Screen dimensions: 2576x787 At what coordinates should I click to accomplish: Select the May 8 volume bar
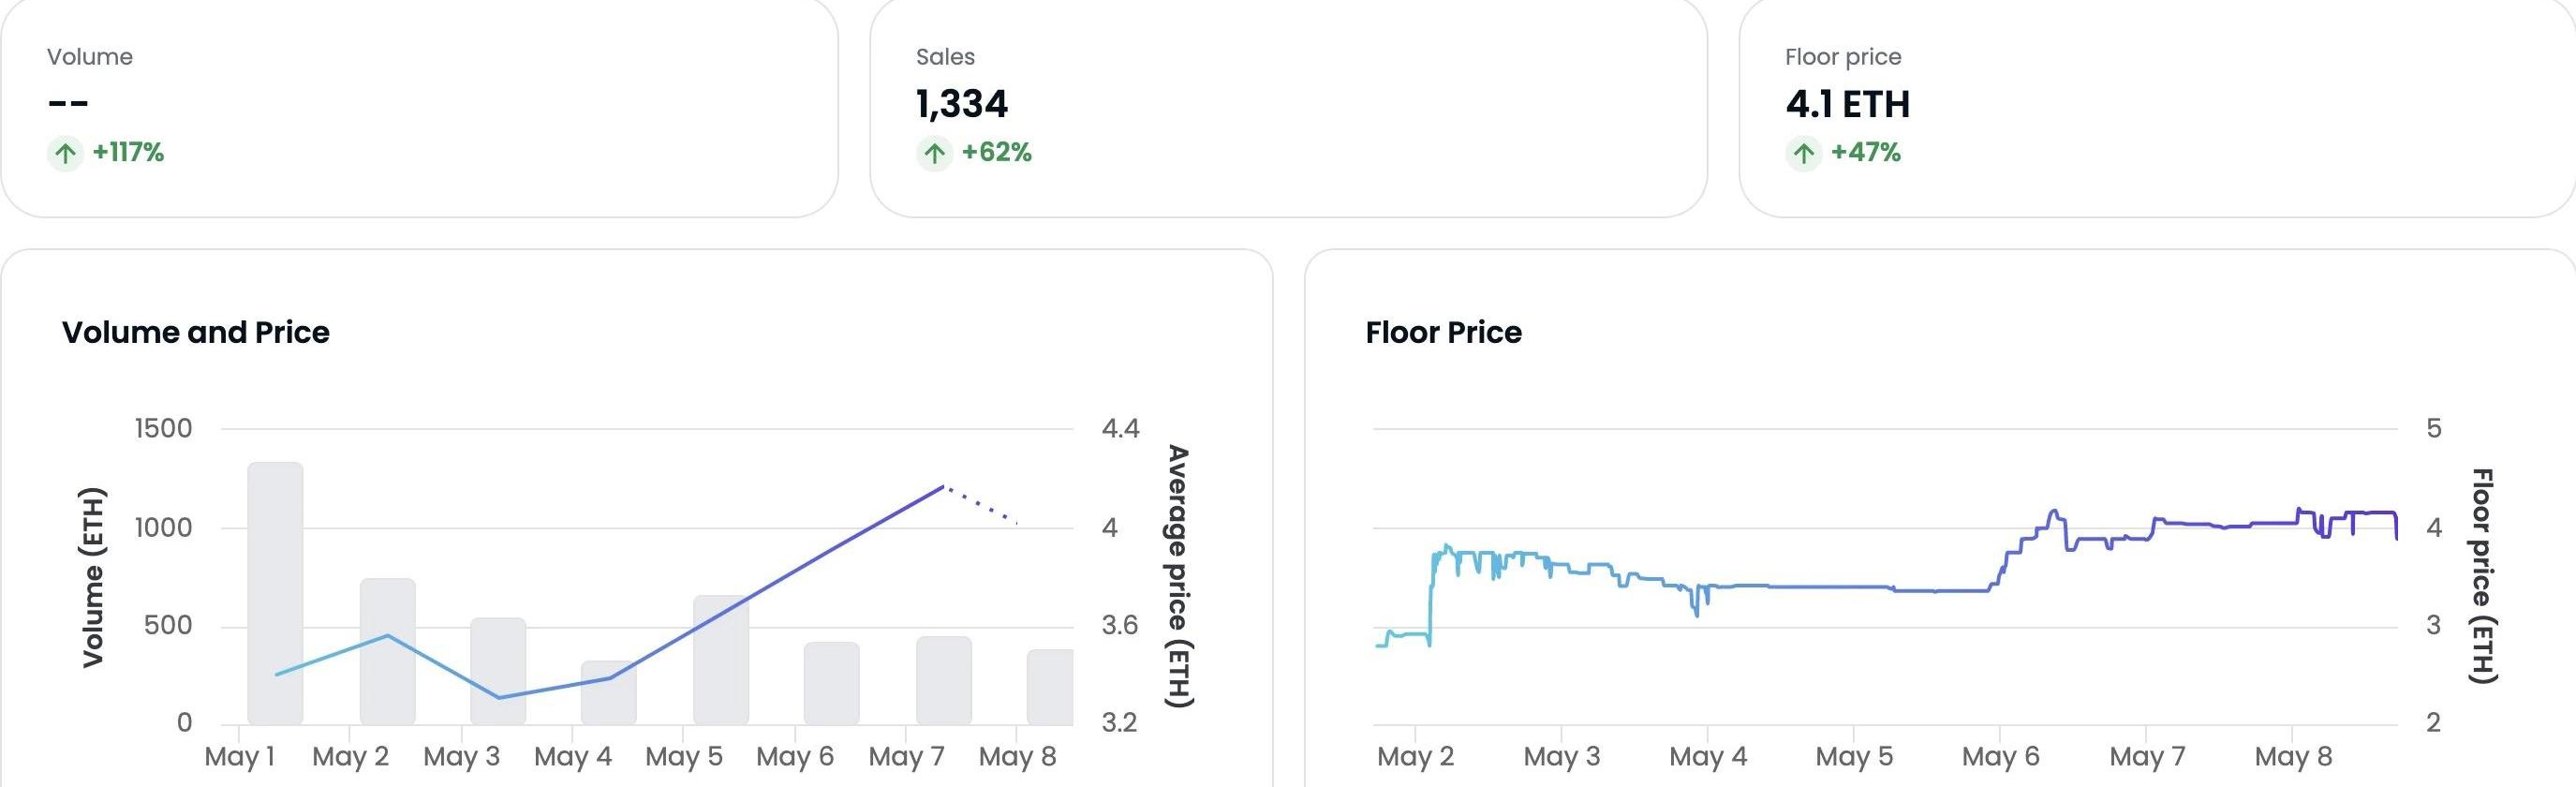1050,687
